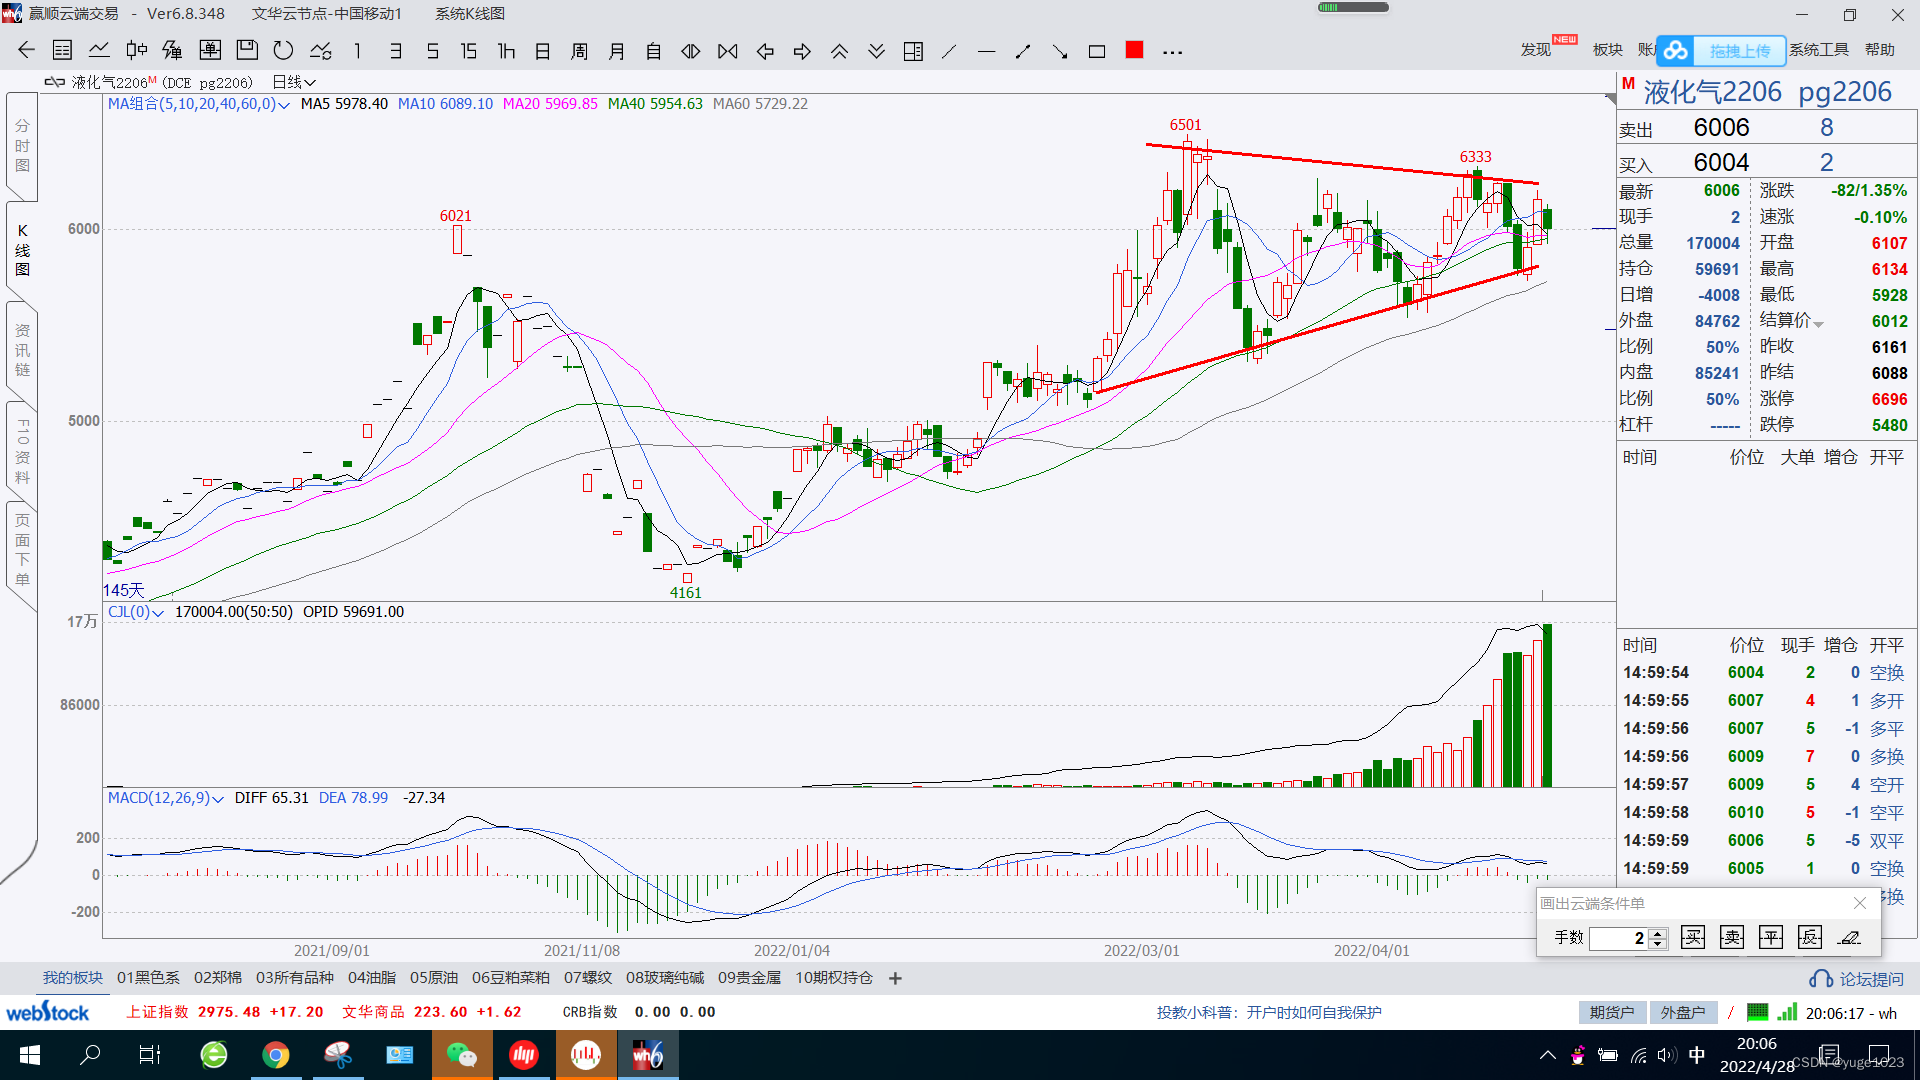Select the candlestick chart icon

136,50
